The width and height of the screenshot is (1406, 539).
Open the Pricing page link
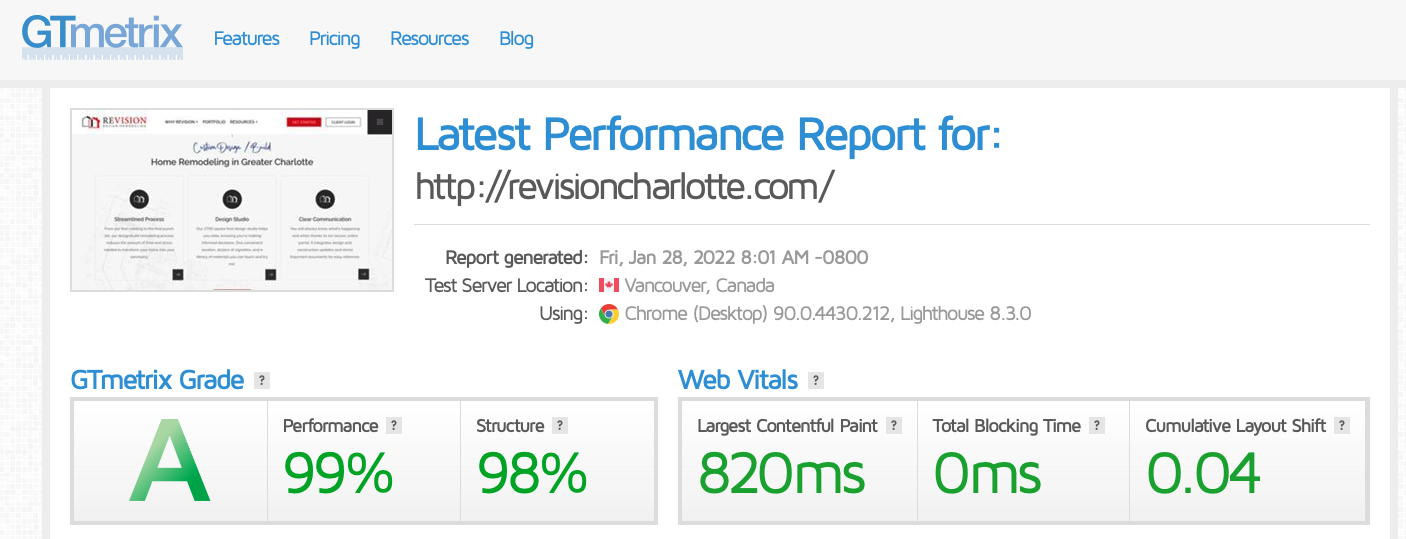click(334, 39)
